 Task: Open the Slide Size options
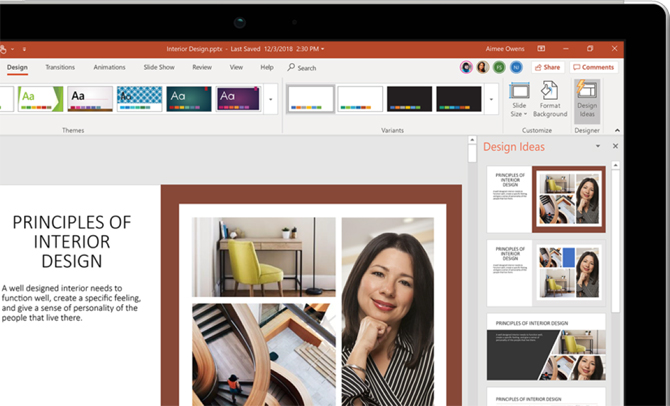pos(519,100)
